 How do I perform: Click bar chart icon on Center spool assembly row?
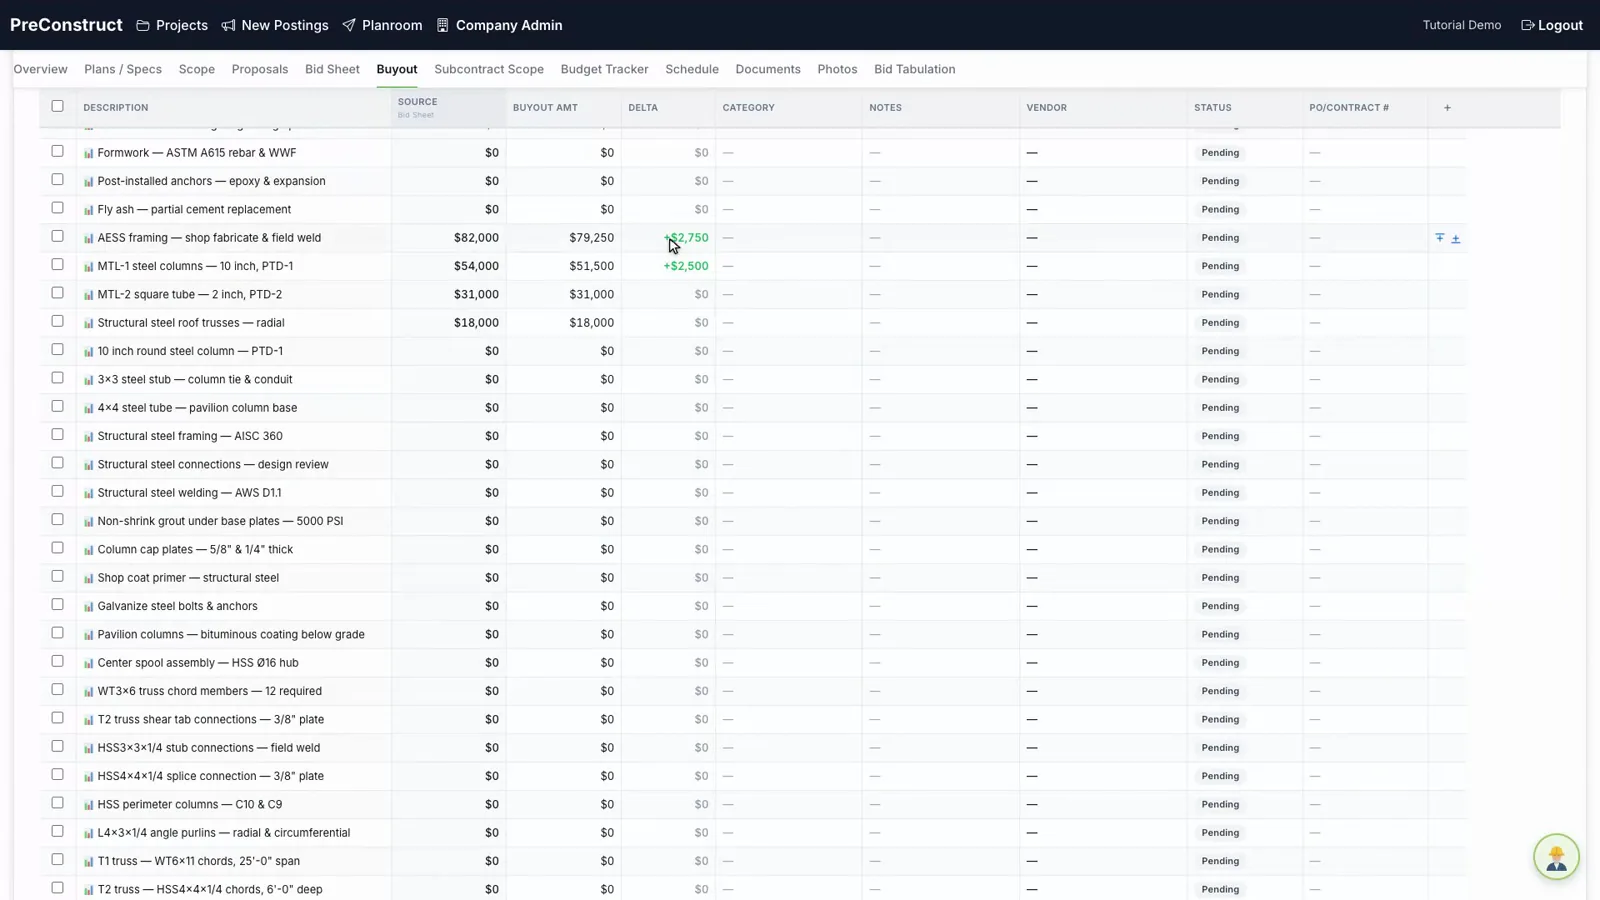[x=89, y=663]
